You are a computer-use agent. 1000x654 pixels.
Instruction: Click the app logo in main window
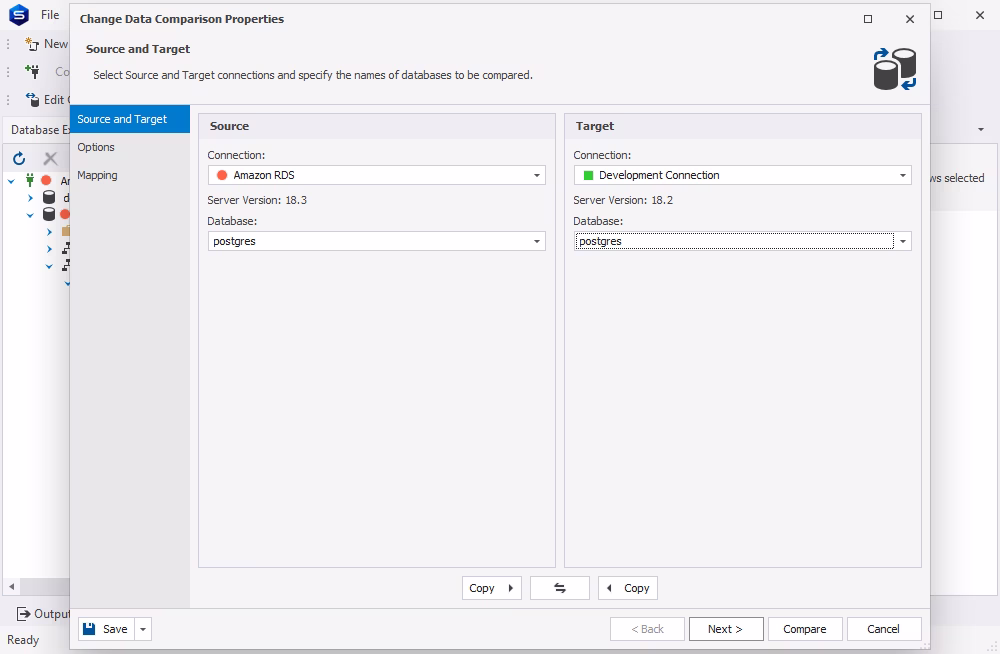[18, 15]
